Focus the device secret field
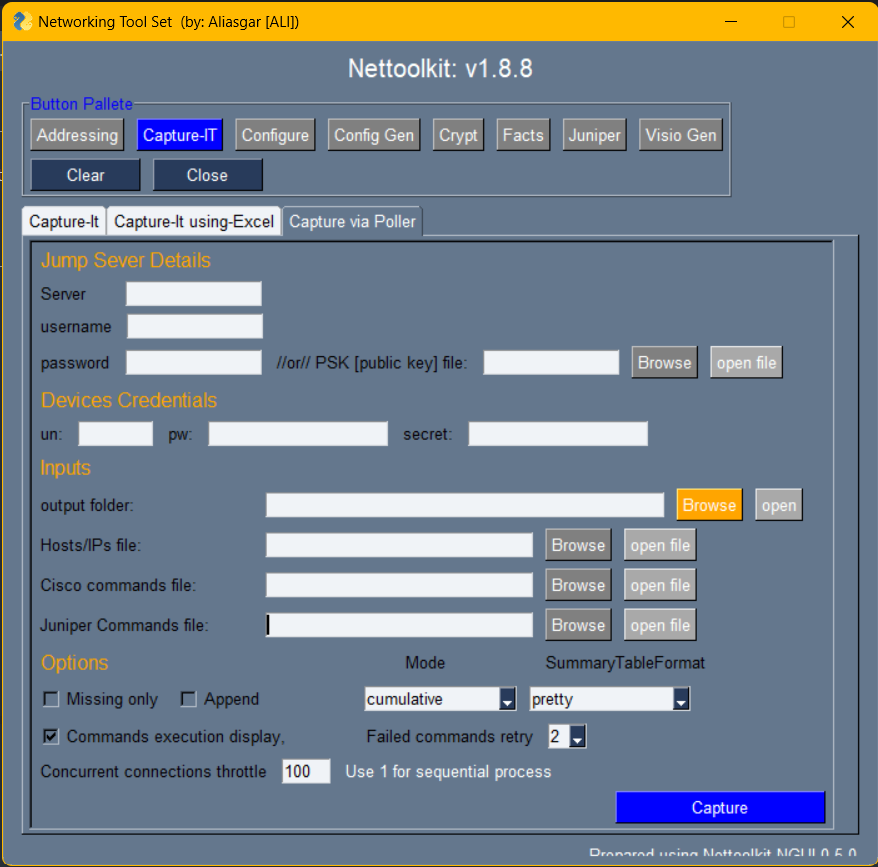Image resolution: width=878 pixels, height=867 pixels. (558, 434)
